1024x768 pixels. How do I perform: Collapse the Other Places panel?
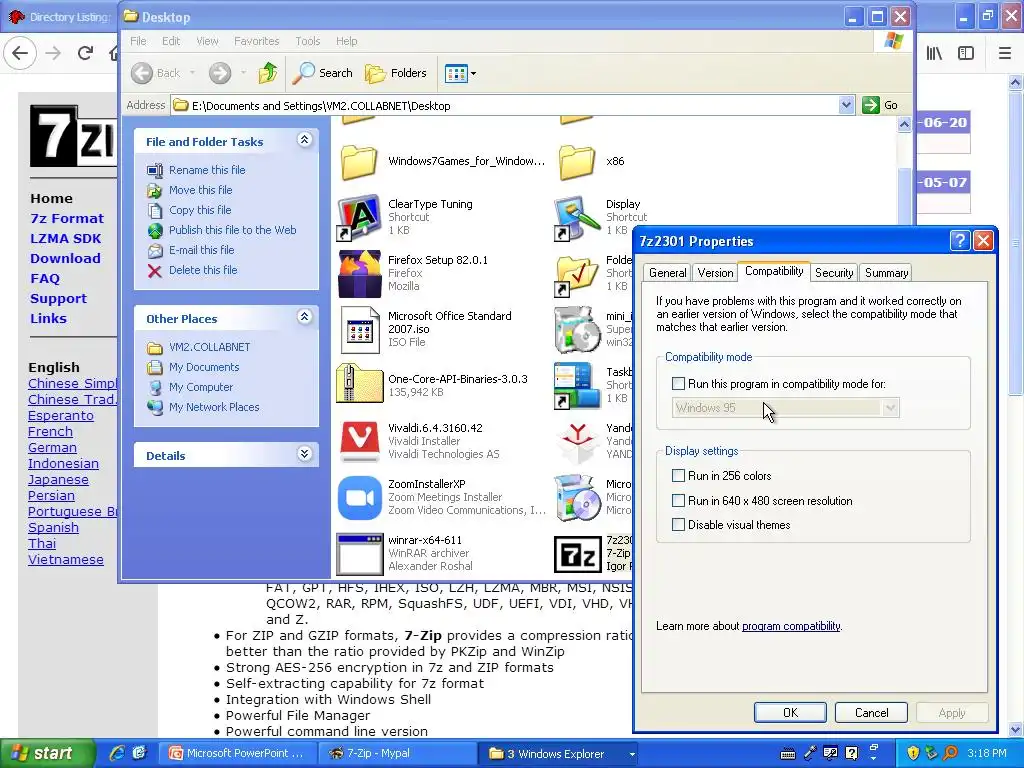coord(304,317)
